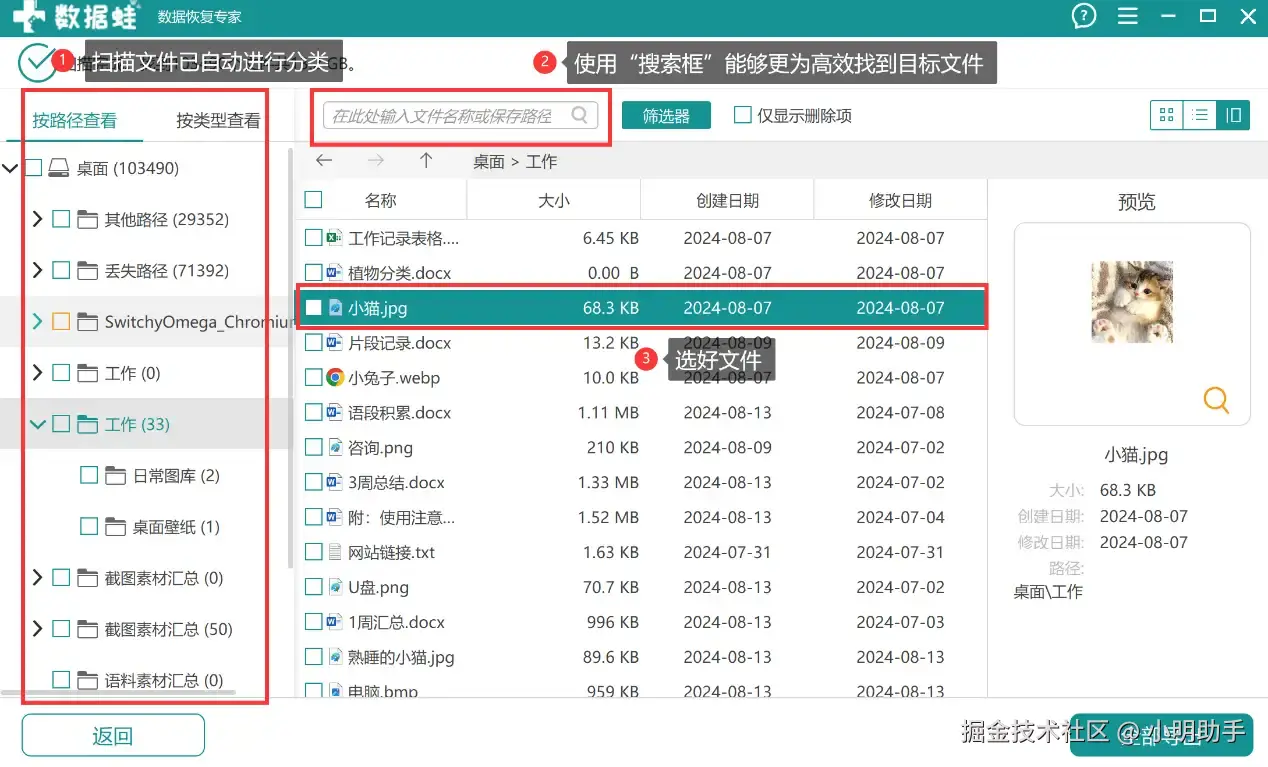Expand the 截图素材汇总 (50) node
The image size is (1268, 767).
(x=37, y=629)
